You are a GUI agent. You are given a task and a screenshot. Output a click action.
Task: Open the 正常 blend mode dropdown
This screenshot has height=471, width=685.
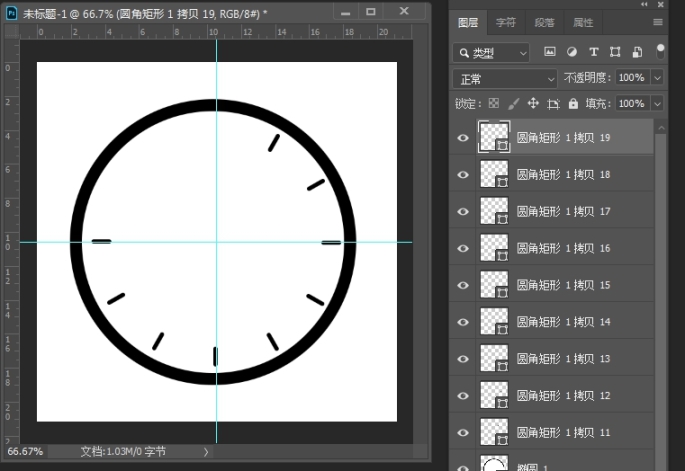tap(505, 78)
